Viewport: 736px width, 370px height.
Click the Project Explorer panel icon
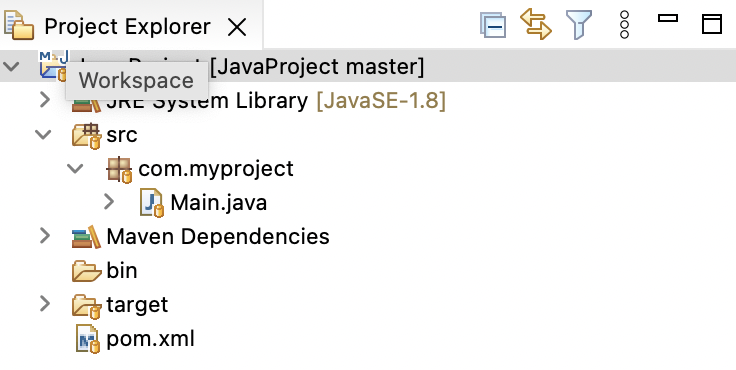click(x=19, y=25)
